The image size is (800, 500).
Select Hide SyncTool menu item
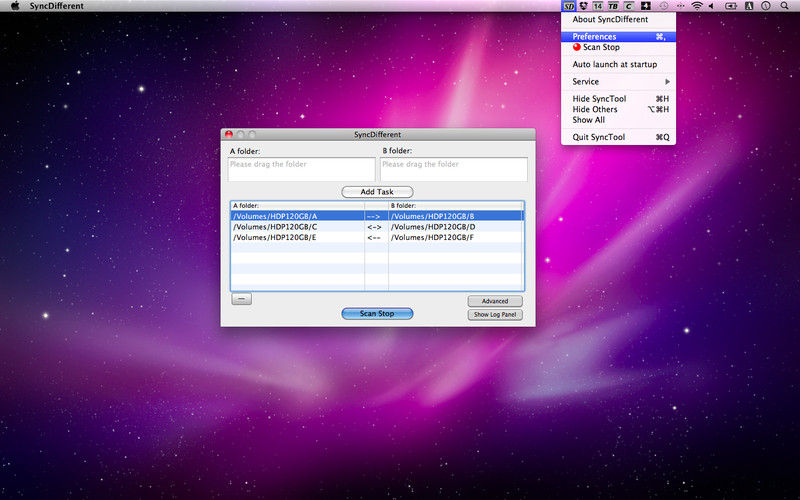pos(618,98)
